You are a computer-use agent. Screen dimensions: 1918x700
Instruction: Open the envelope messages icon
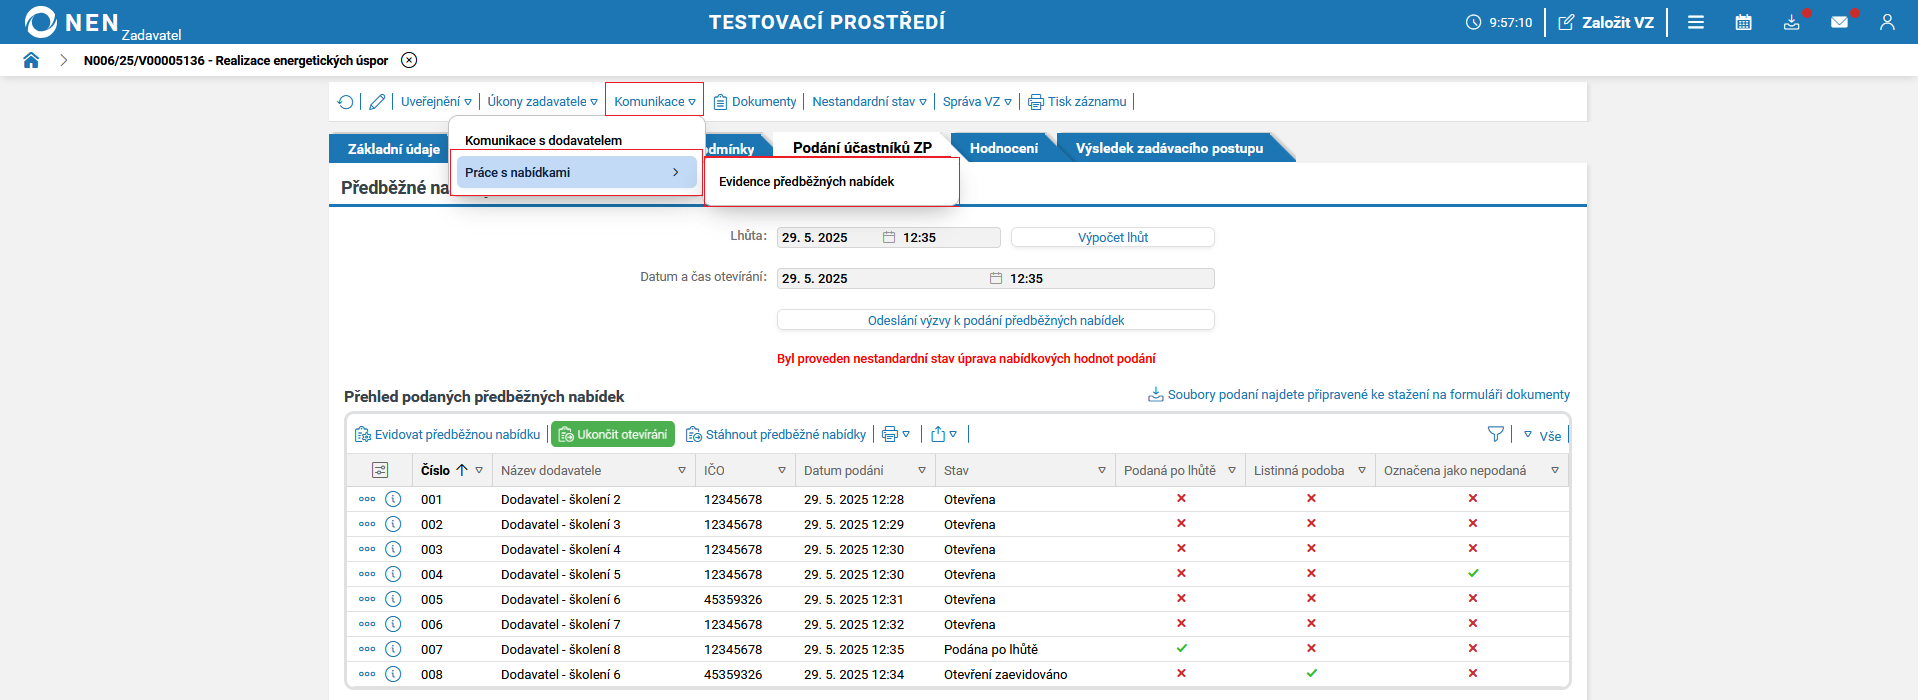tap(1839, 22)
